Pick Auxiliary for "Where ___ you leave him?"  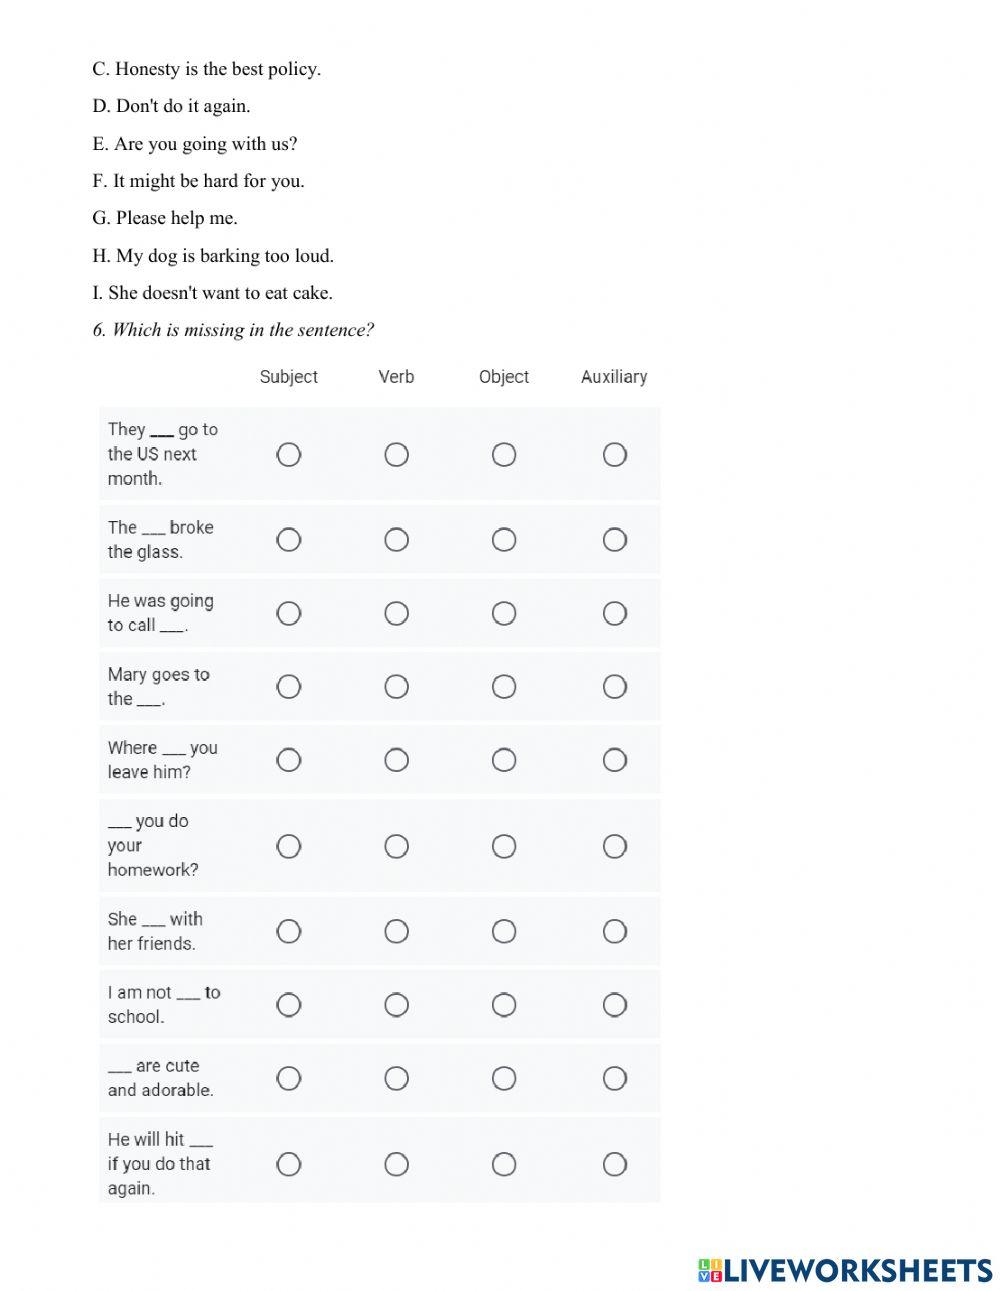tap(614, 760)
